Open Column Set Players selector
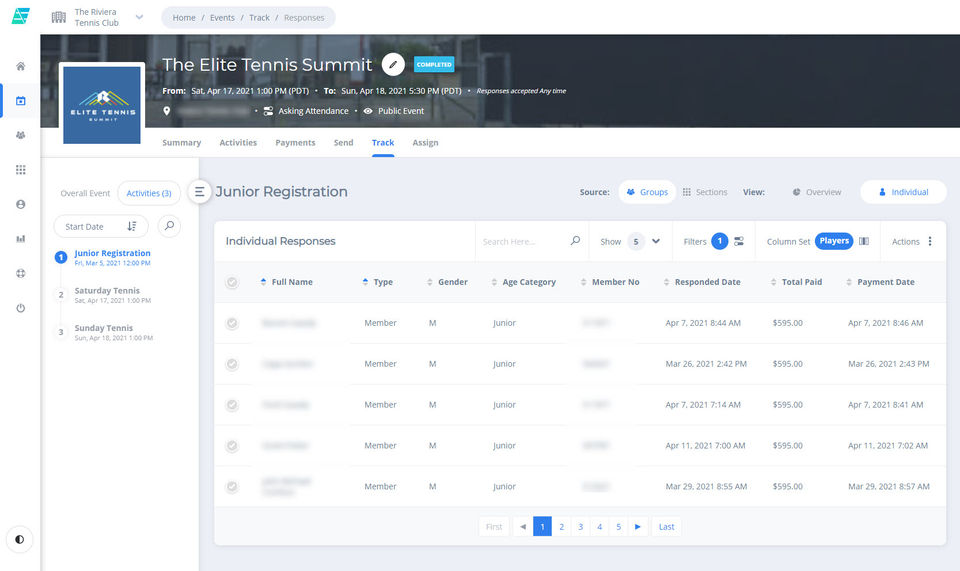This screenshot has width=960, height=571. pyautogui.click(x=834, y=241)
